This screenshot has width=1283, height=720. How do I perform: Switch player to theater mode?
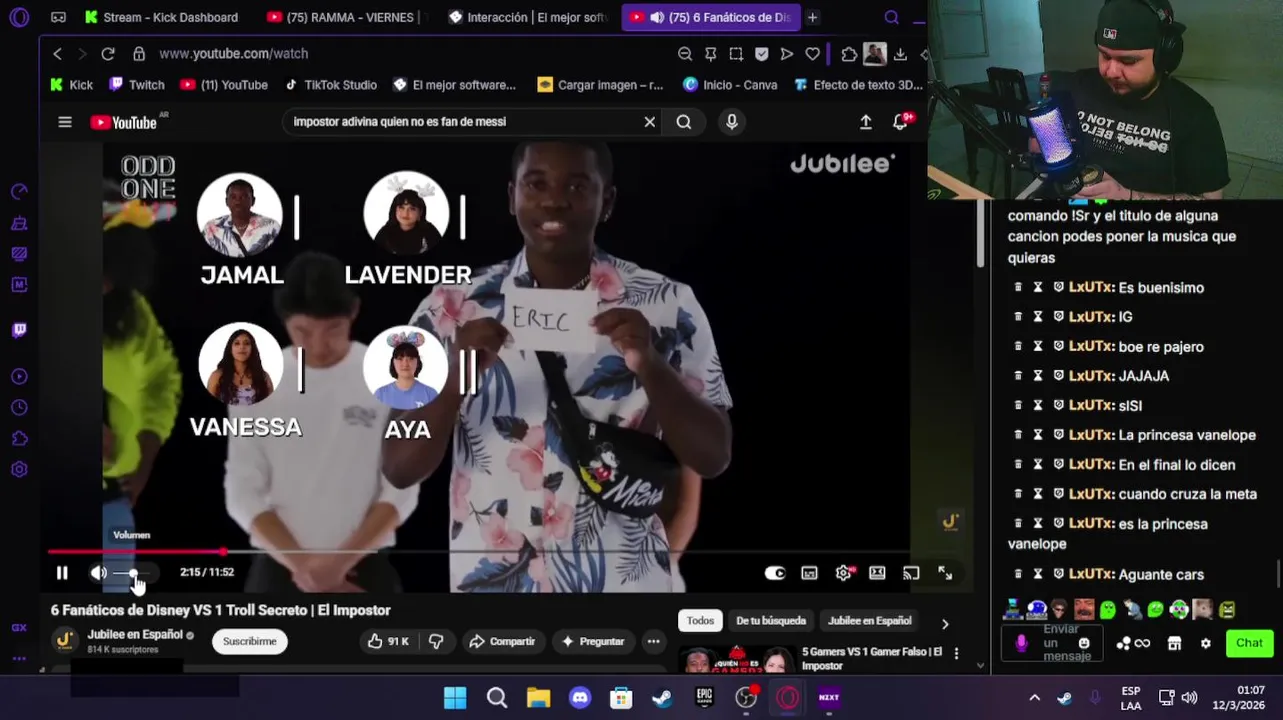[x=877, y=573]
